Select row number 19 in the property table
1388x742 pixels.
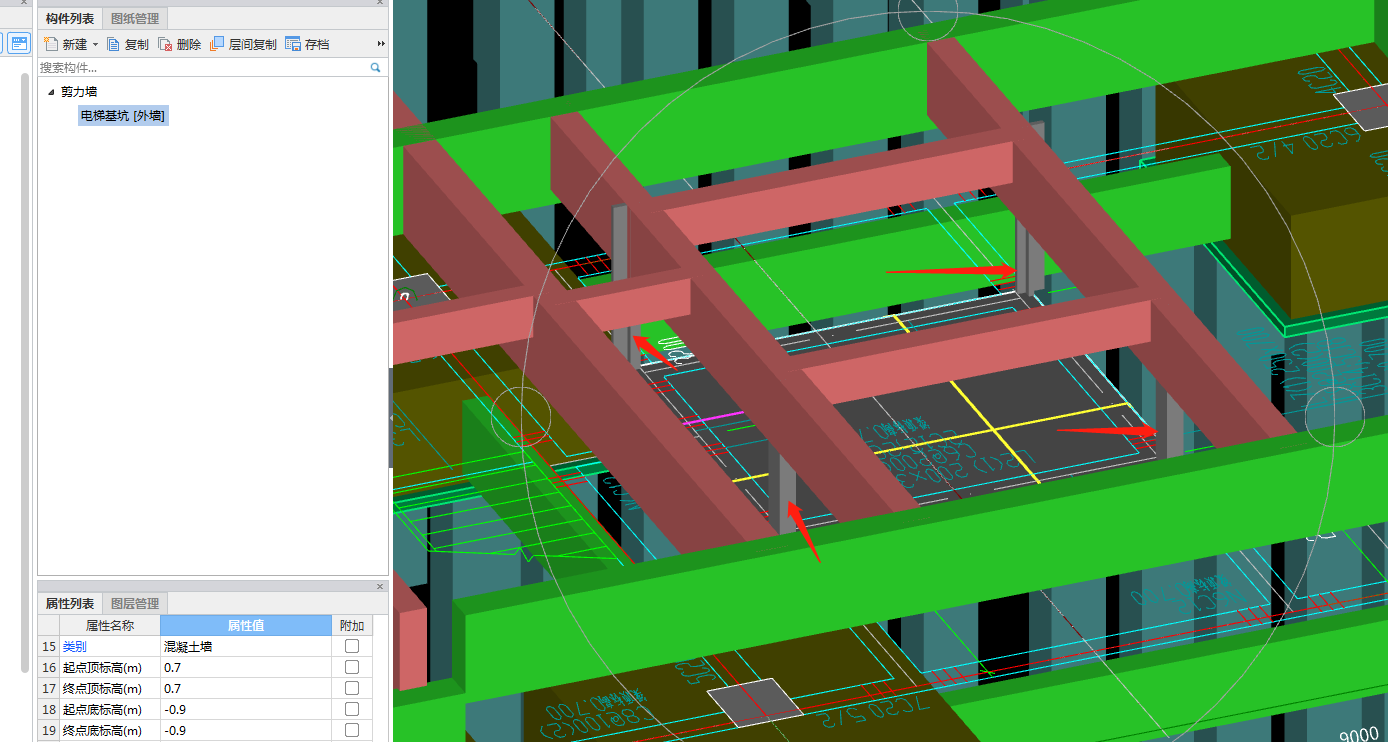[x=49, y=731]
